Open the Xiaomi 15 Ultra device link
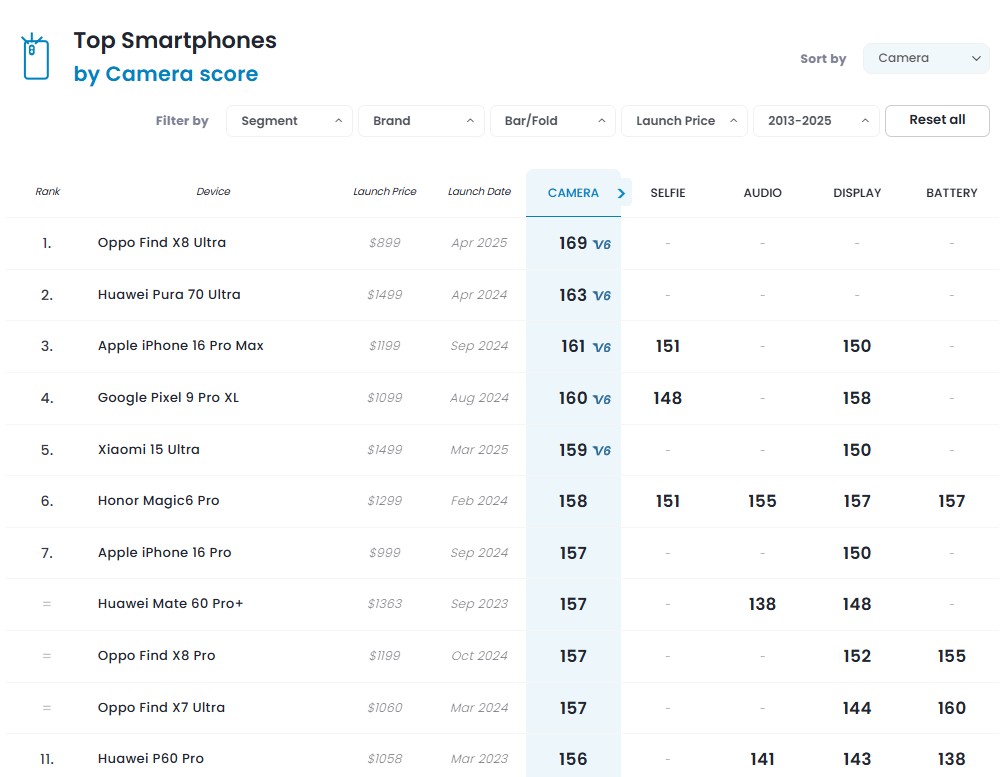The width and height of the screenshot is (1005, 777). click(x=148, y=449)
